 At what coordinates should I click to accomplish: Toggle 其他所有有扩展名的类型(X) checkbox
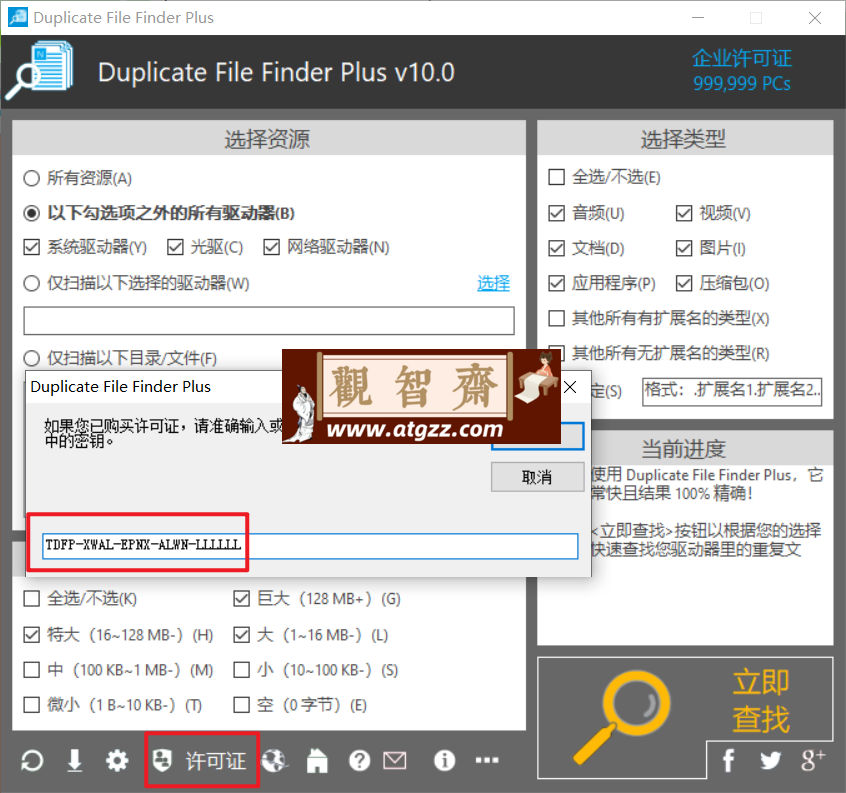[x=557, y=318]
